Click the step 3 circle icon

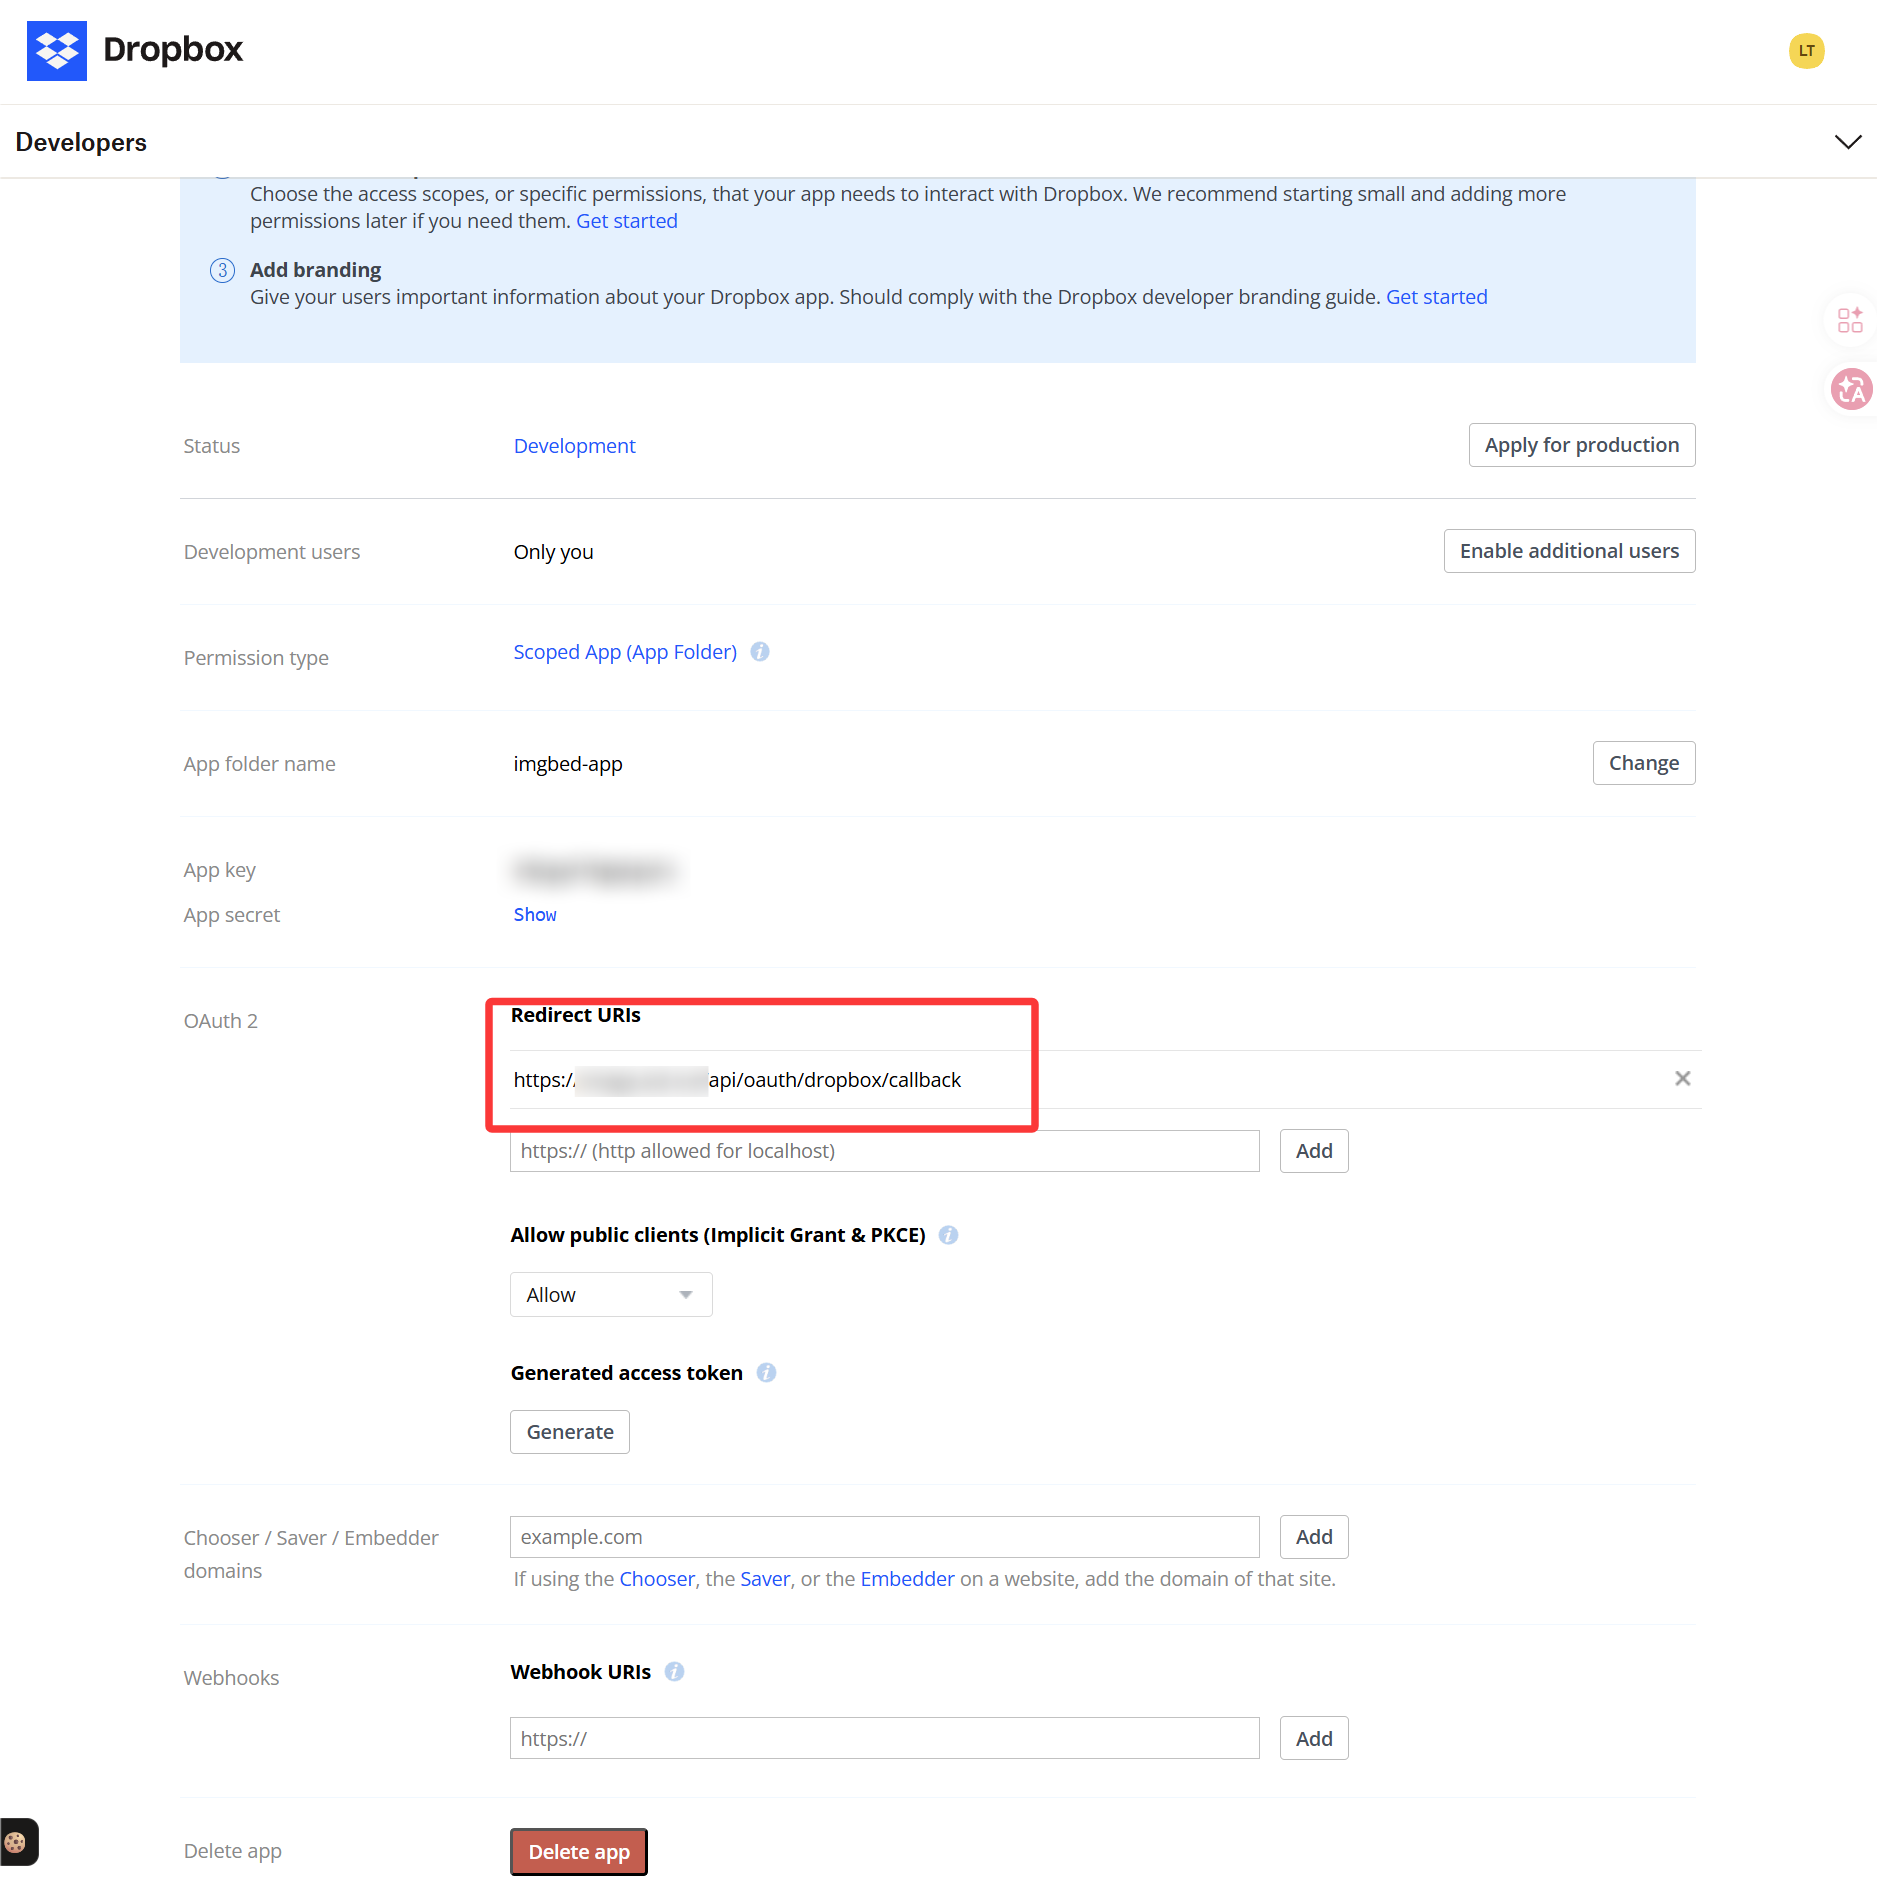click(222, 270)
